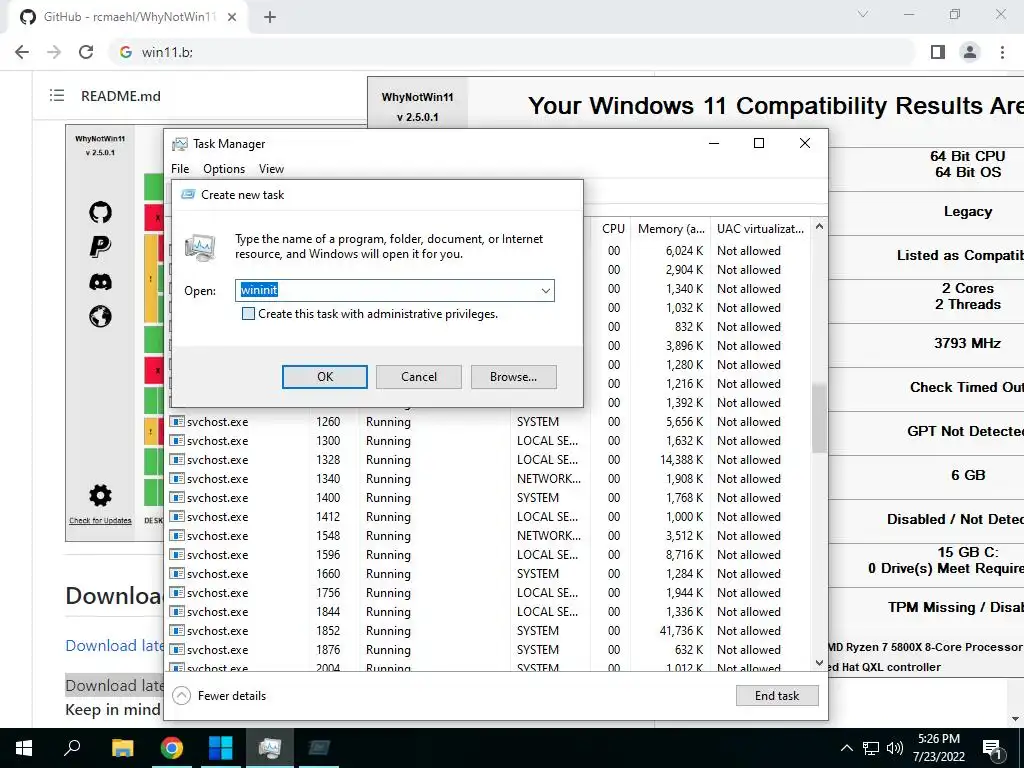Click the clock showing 5:26 PM
The height and width of the screenshot is (768, 1024).
[x=939, y=739]
